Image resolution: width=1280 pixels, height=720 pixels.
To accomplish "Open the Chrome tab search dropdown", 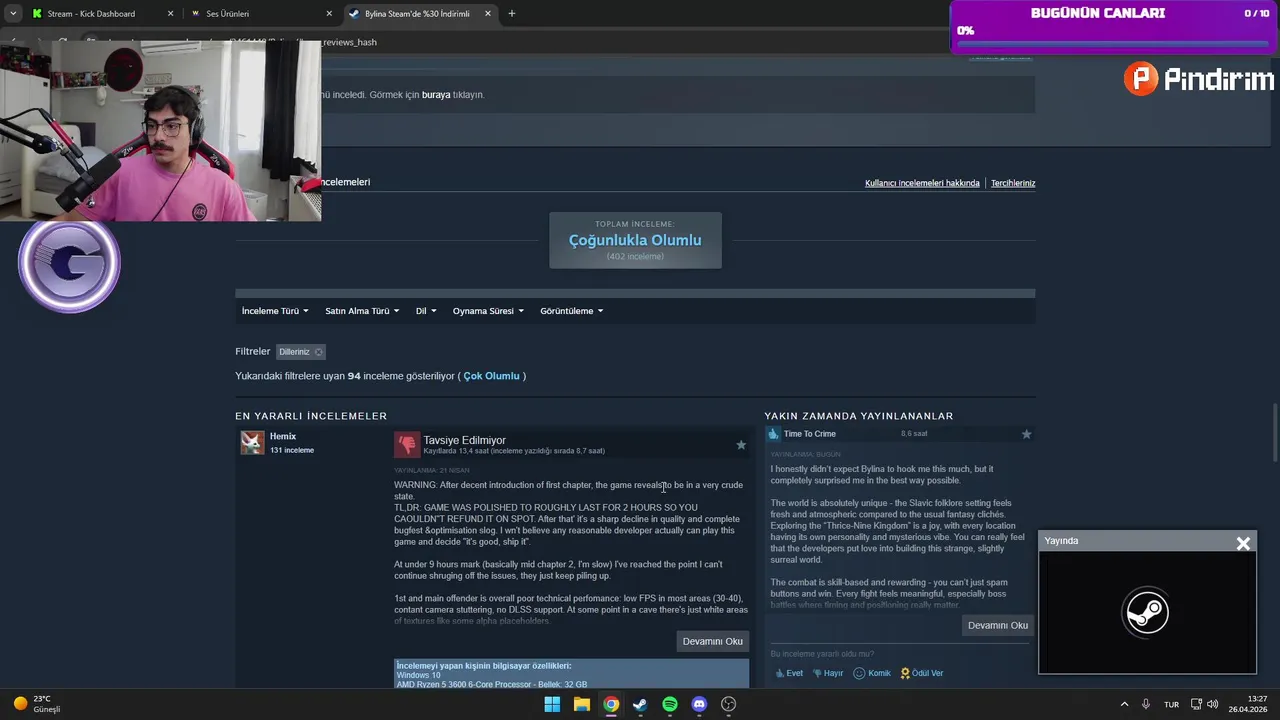I will [13, 14].
